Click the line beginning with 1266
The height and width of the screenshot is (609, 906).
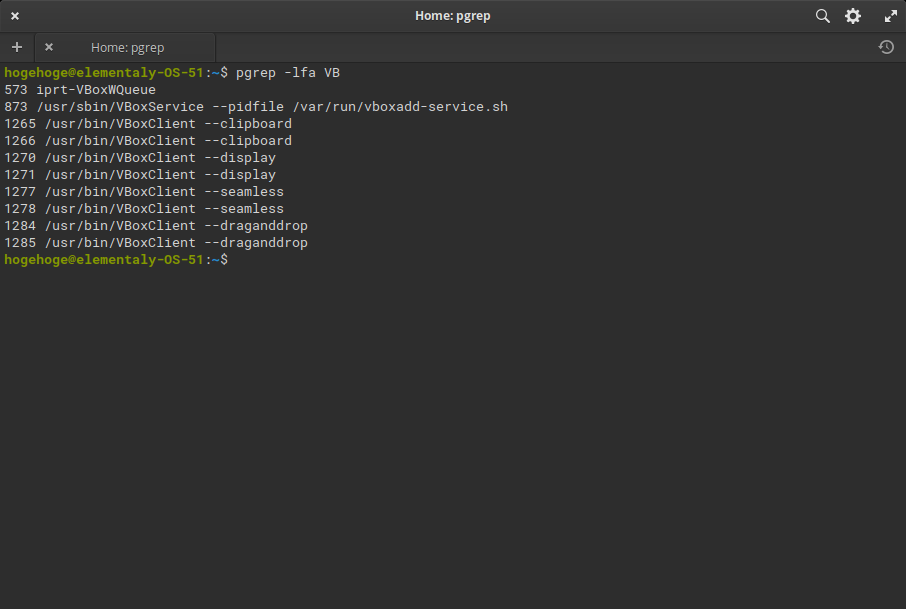tap(148, 140)
